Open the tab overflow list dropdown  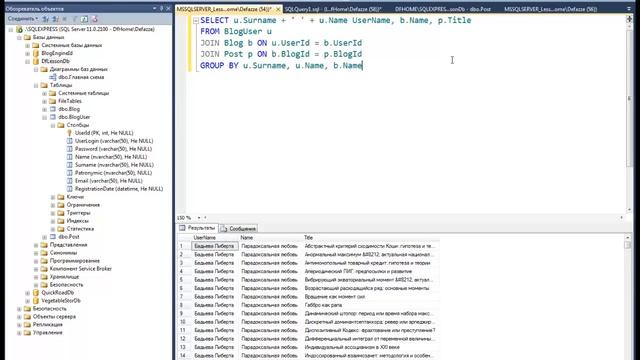pos(629,9)
